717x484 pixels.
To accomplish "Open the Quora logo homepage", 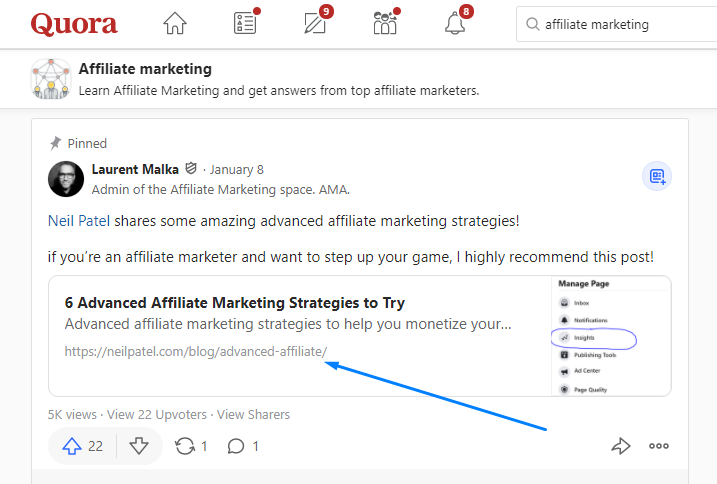I will click(74, 24).
